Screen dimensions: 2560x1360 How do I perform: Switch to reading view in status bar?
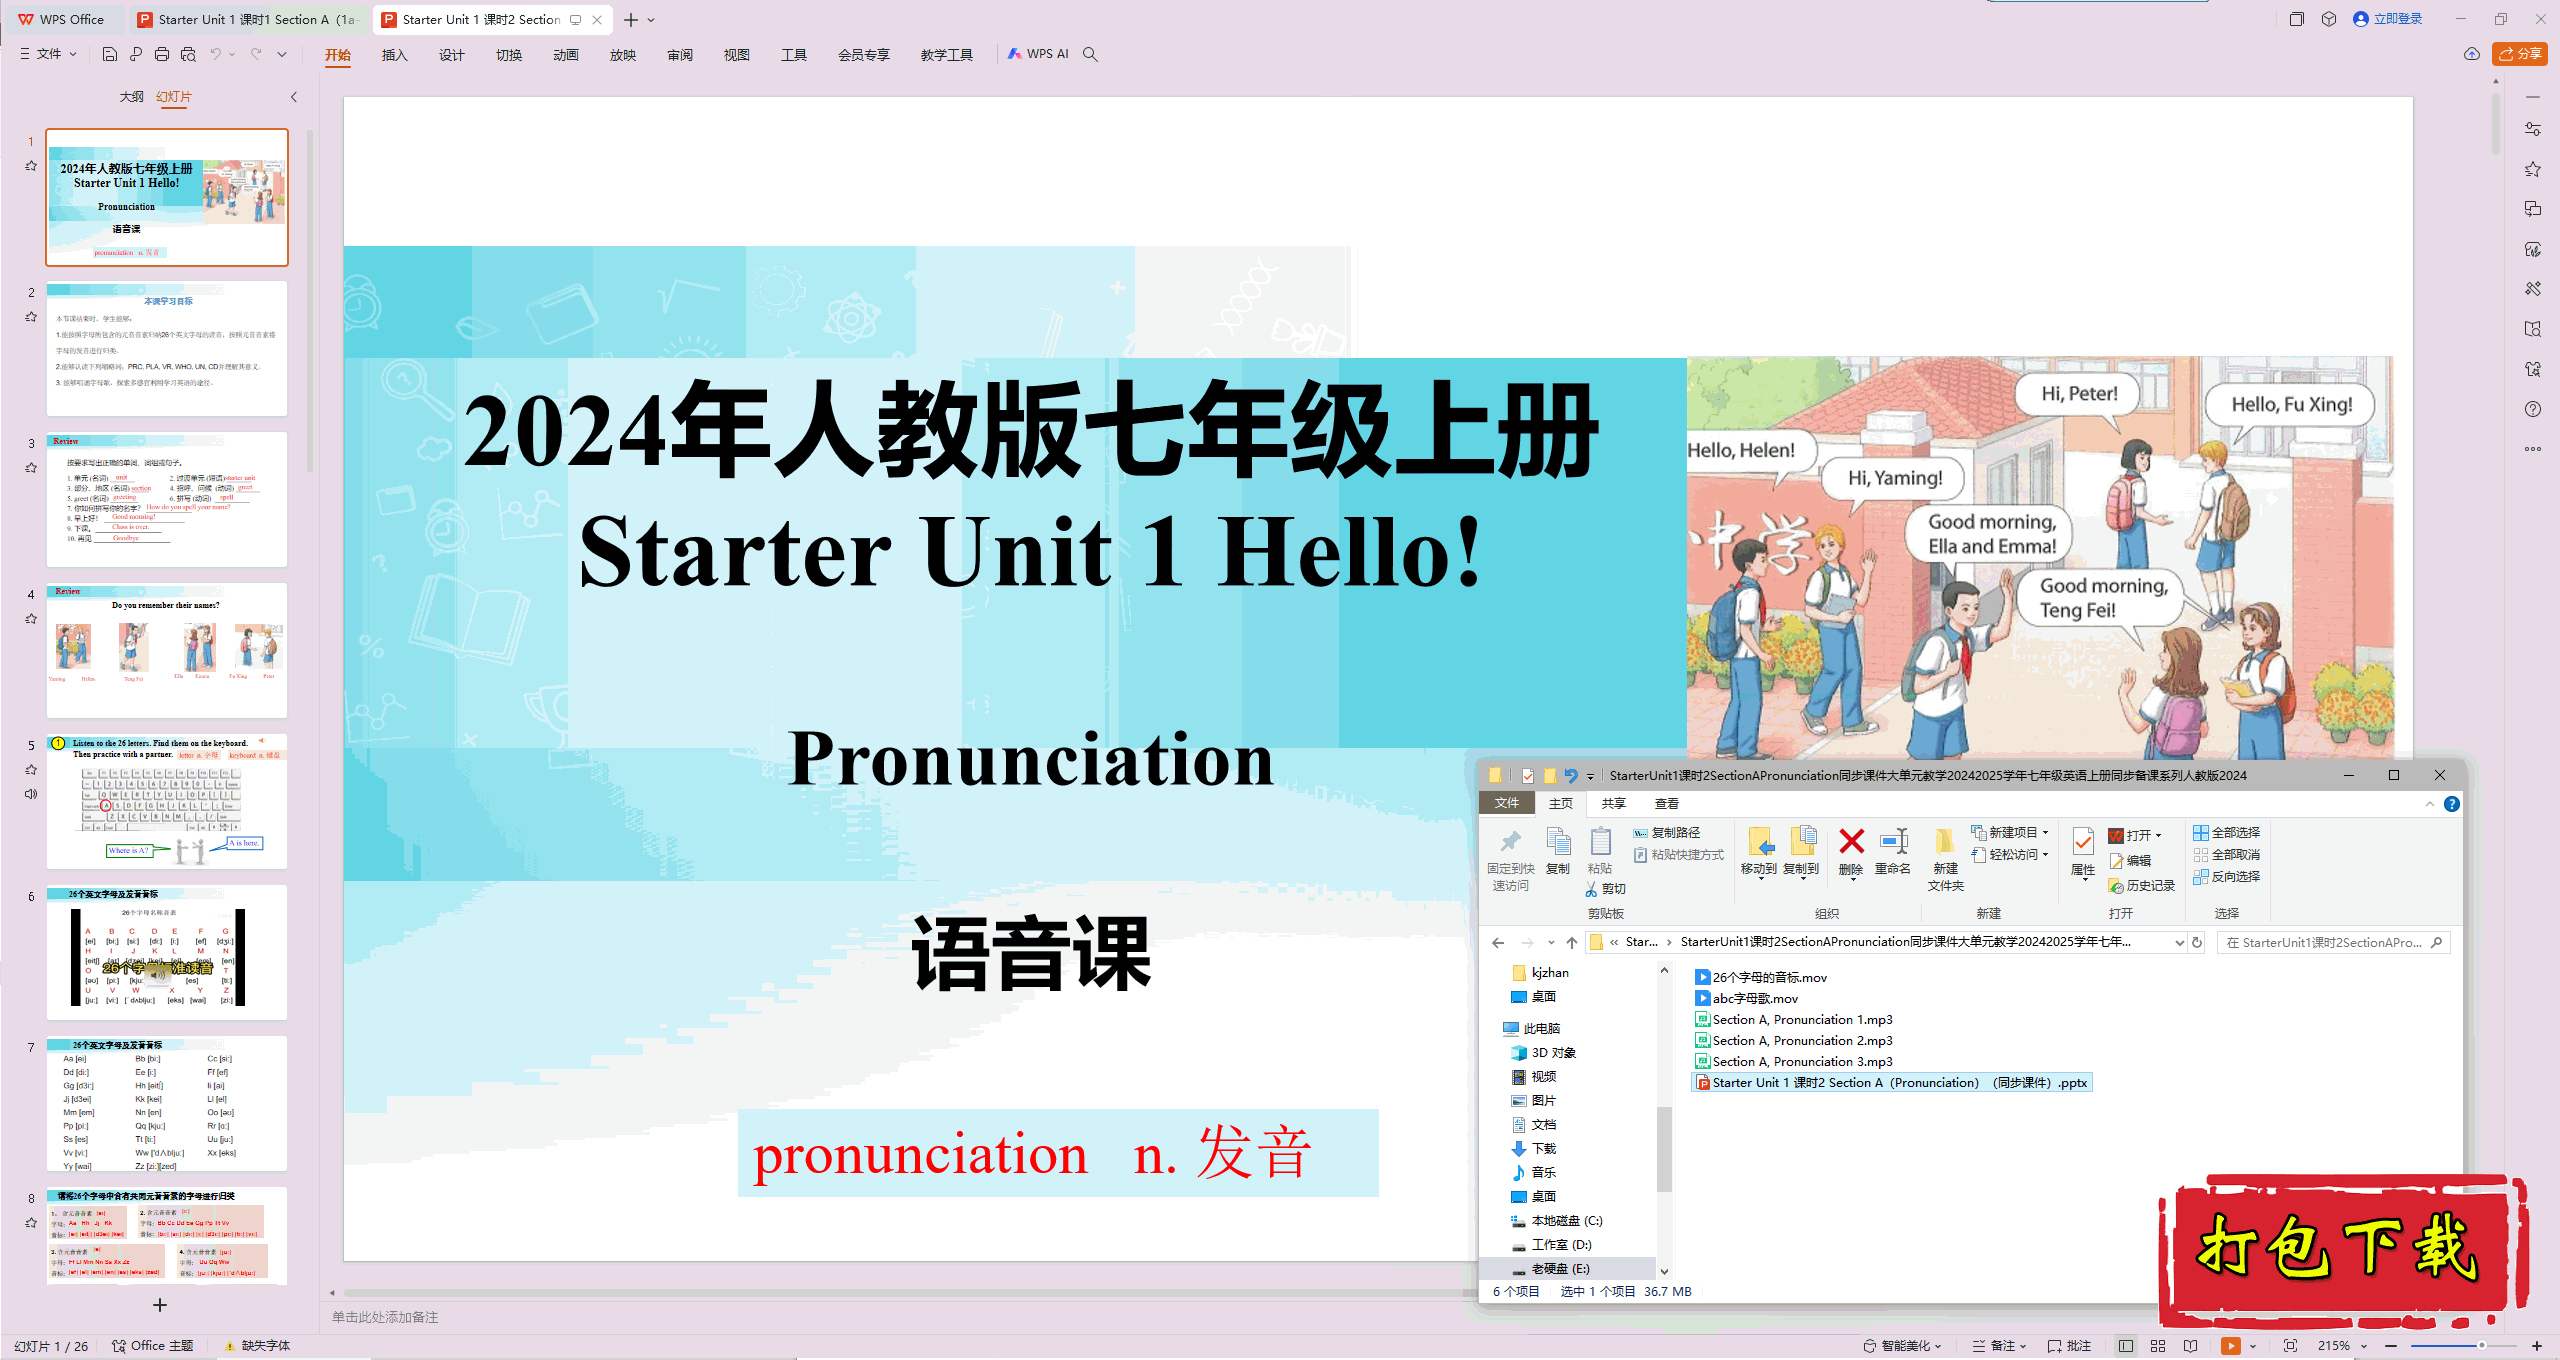(x=2191, y=1346)
